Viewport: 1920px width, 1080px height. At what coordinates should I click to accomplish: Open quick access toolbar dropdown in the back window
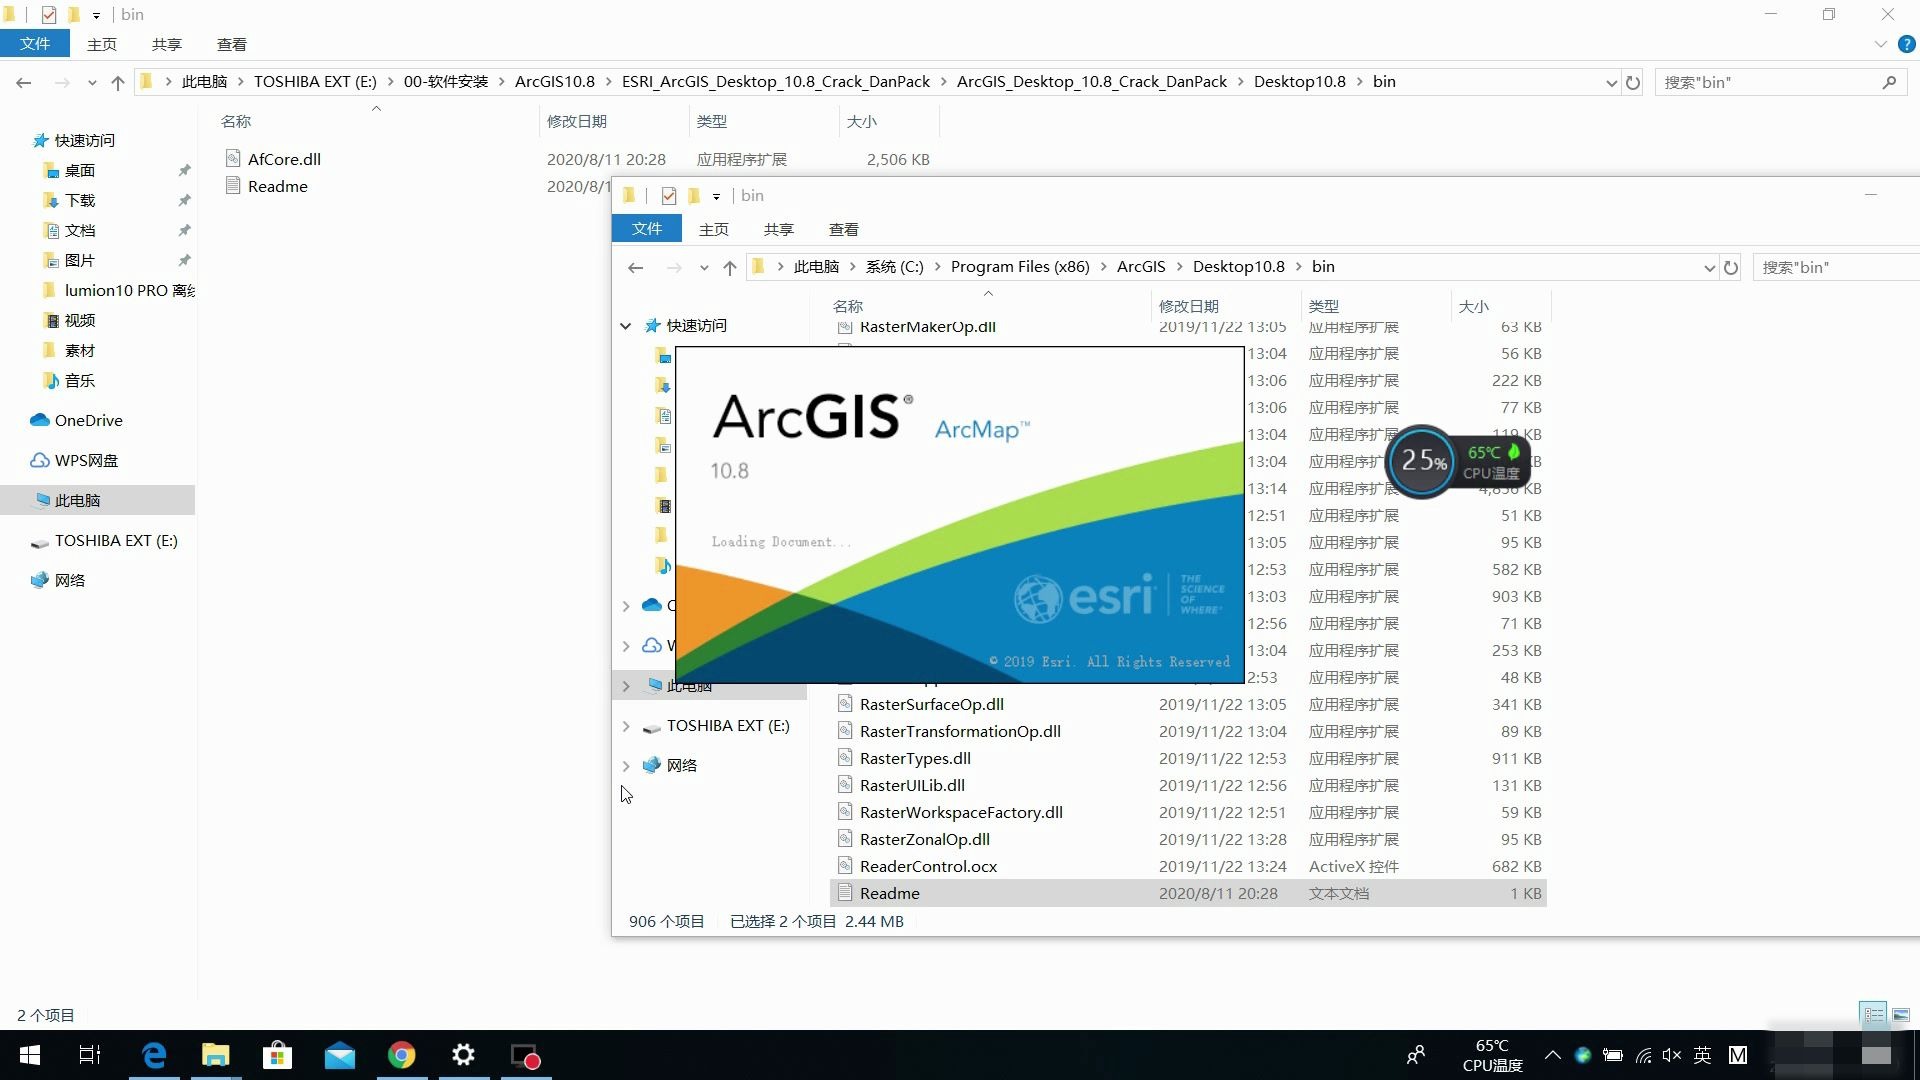pyautogui.click(x=96, y=15)
